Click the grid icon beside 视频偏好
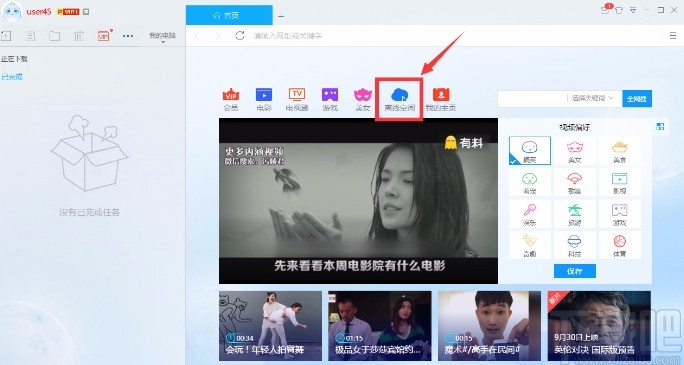Image resolution: width=684 pixels, height=365 pixels. 660,127
